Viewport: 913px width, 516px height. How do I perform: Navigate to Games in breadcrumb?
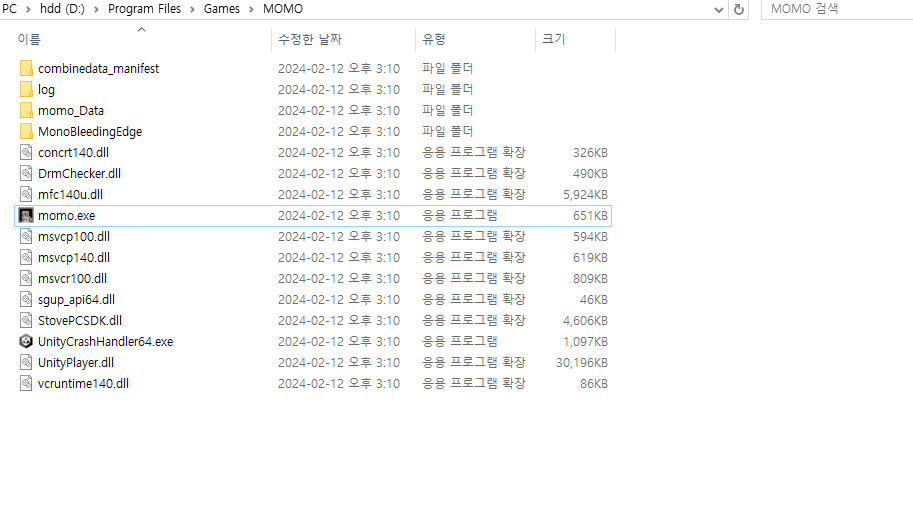[222, 9]
